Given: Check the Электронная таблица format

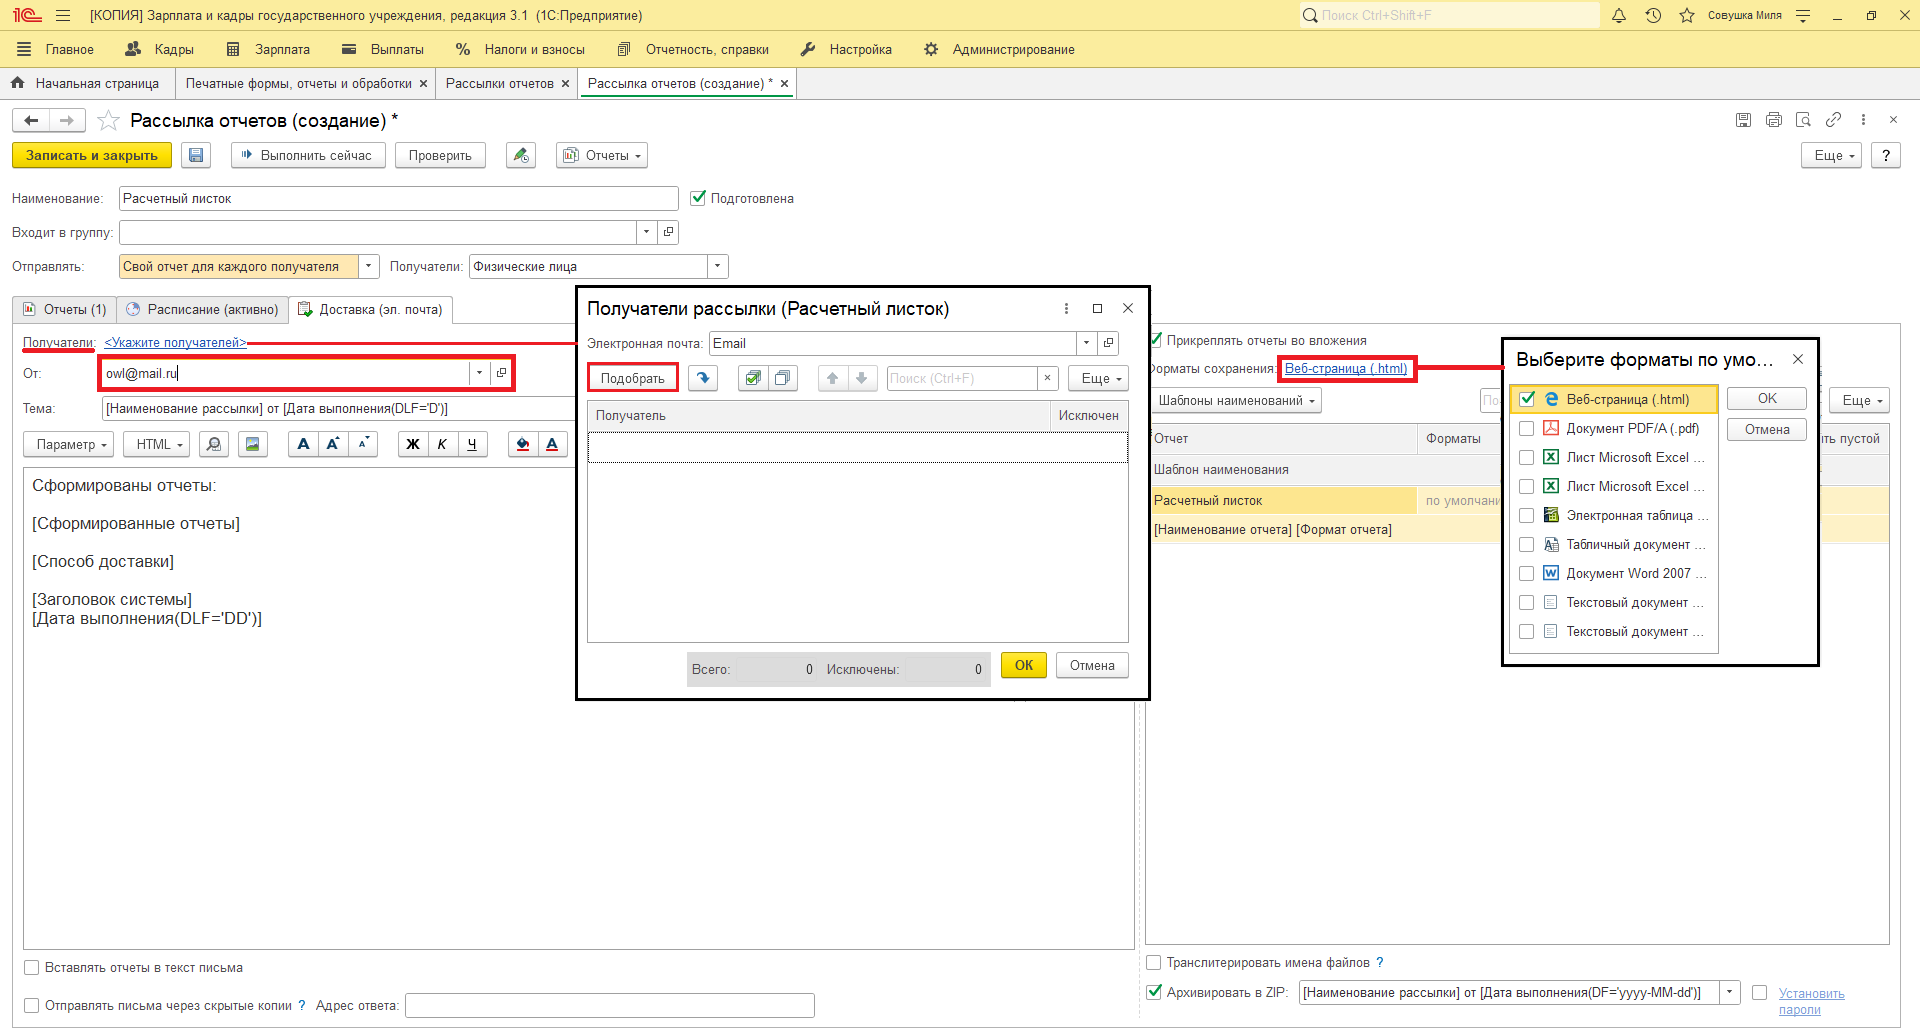Looking at the screenshot, I should pyautogui.click(x=1526, y=515).
